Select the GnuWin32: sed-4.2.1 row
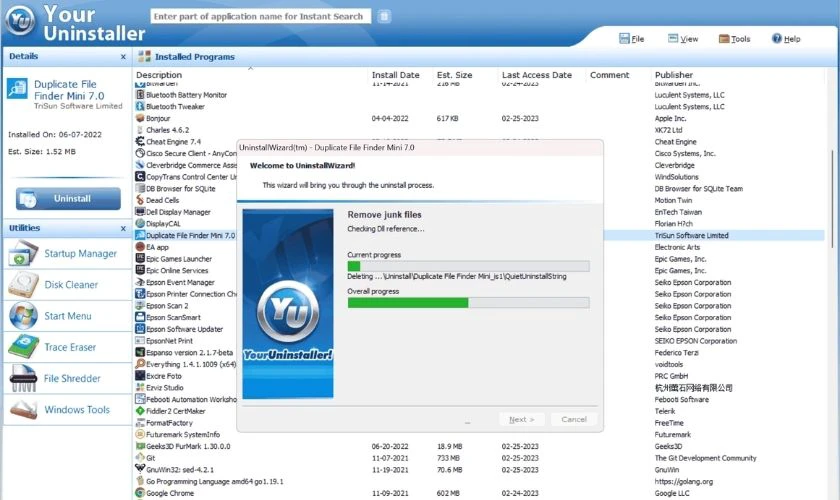The width and height of the screenshot is (840, 500). point(479,470)
